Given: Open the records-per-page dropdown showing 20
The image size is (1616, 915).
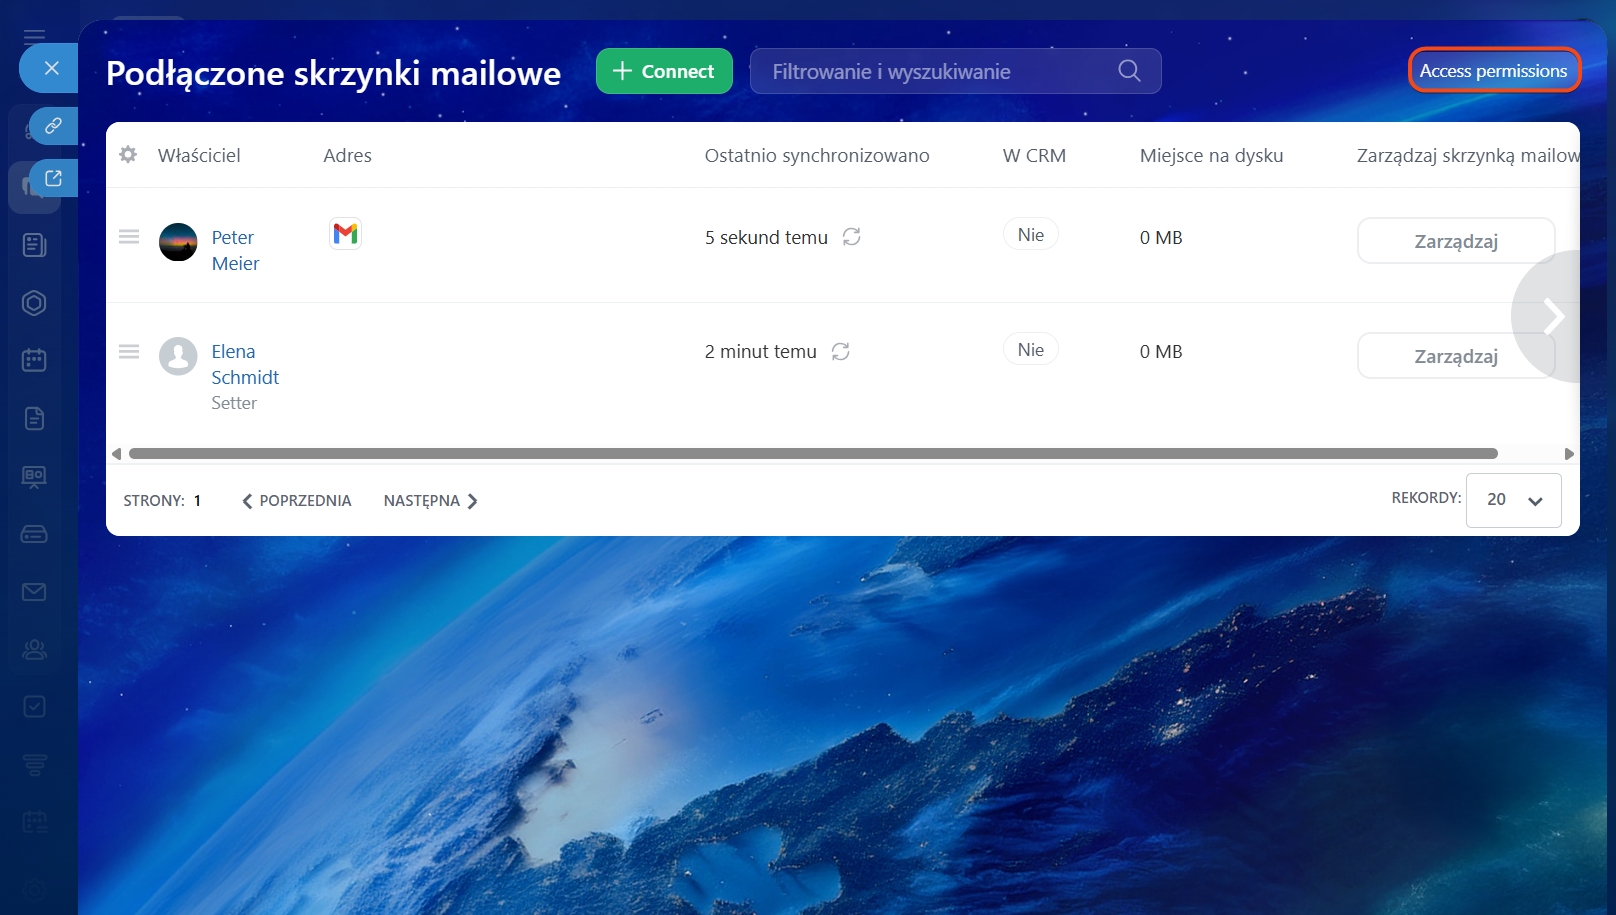Looking at the screenshot, I should pyautogui.click(x=1513, y=500).
